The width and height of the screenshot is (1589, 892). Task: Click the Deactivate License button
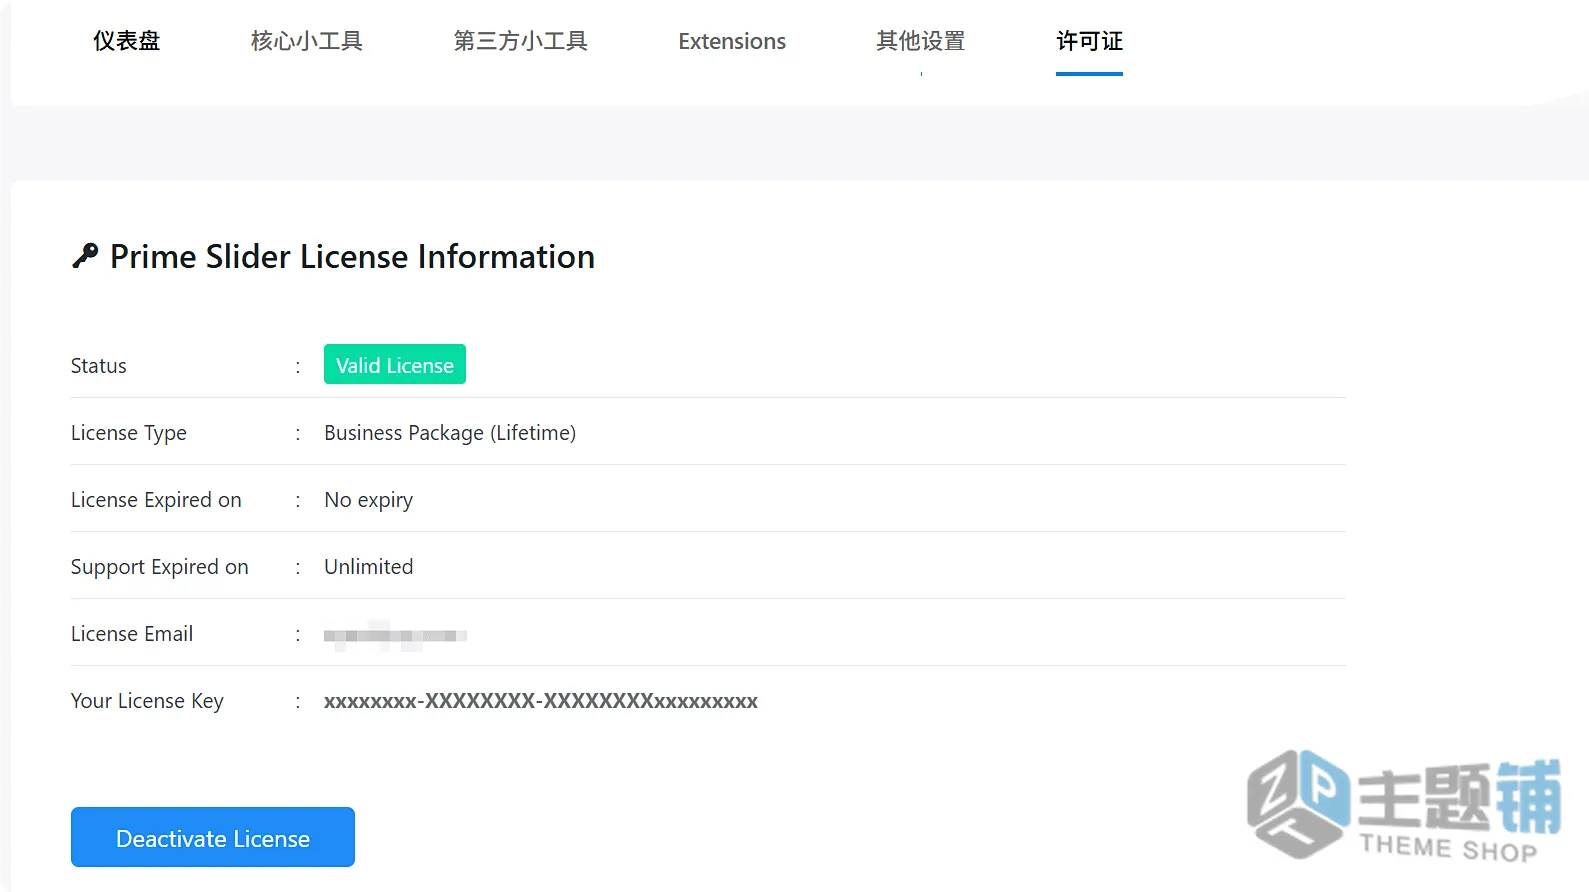click(x=213, y=837)
